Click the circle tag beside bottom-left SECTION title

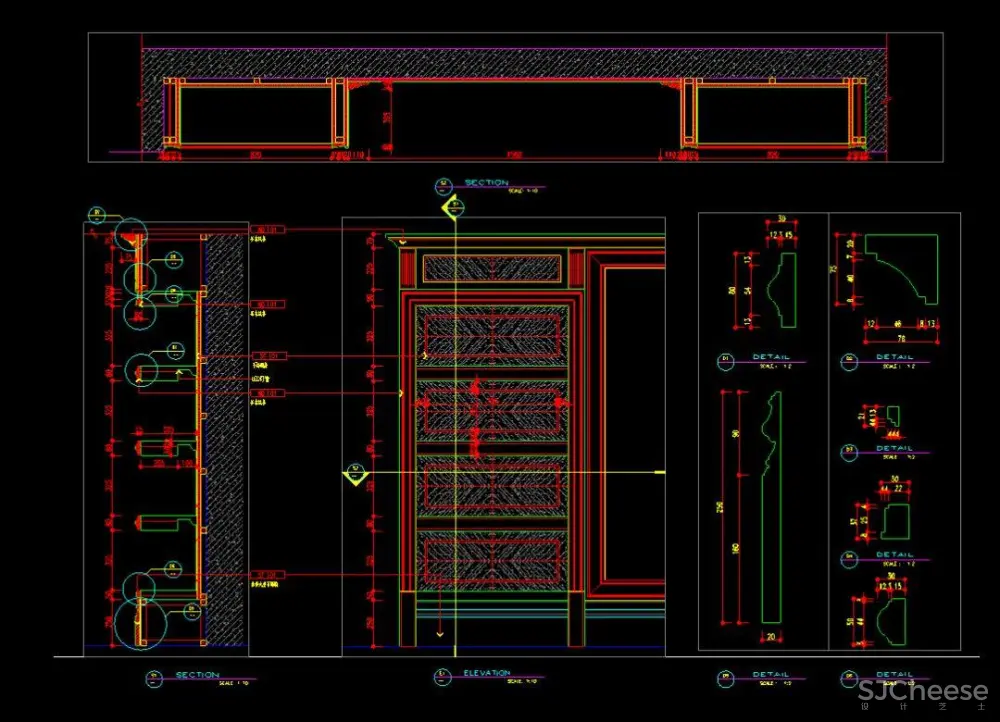154,678
